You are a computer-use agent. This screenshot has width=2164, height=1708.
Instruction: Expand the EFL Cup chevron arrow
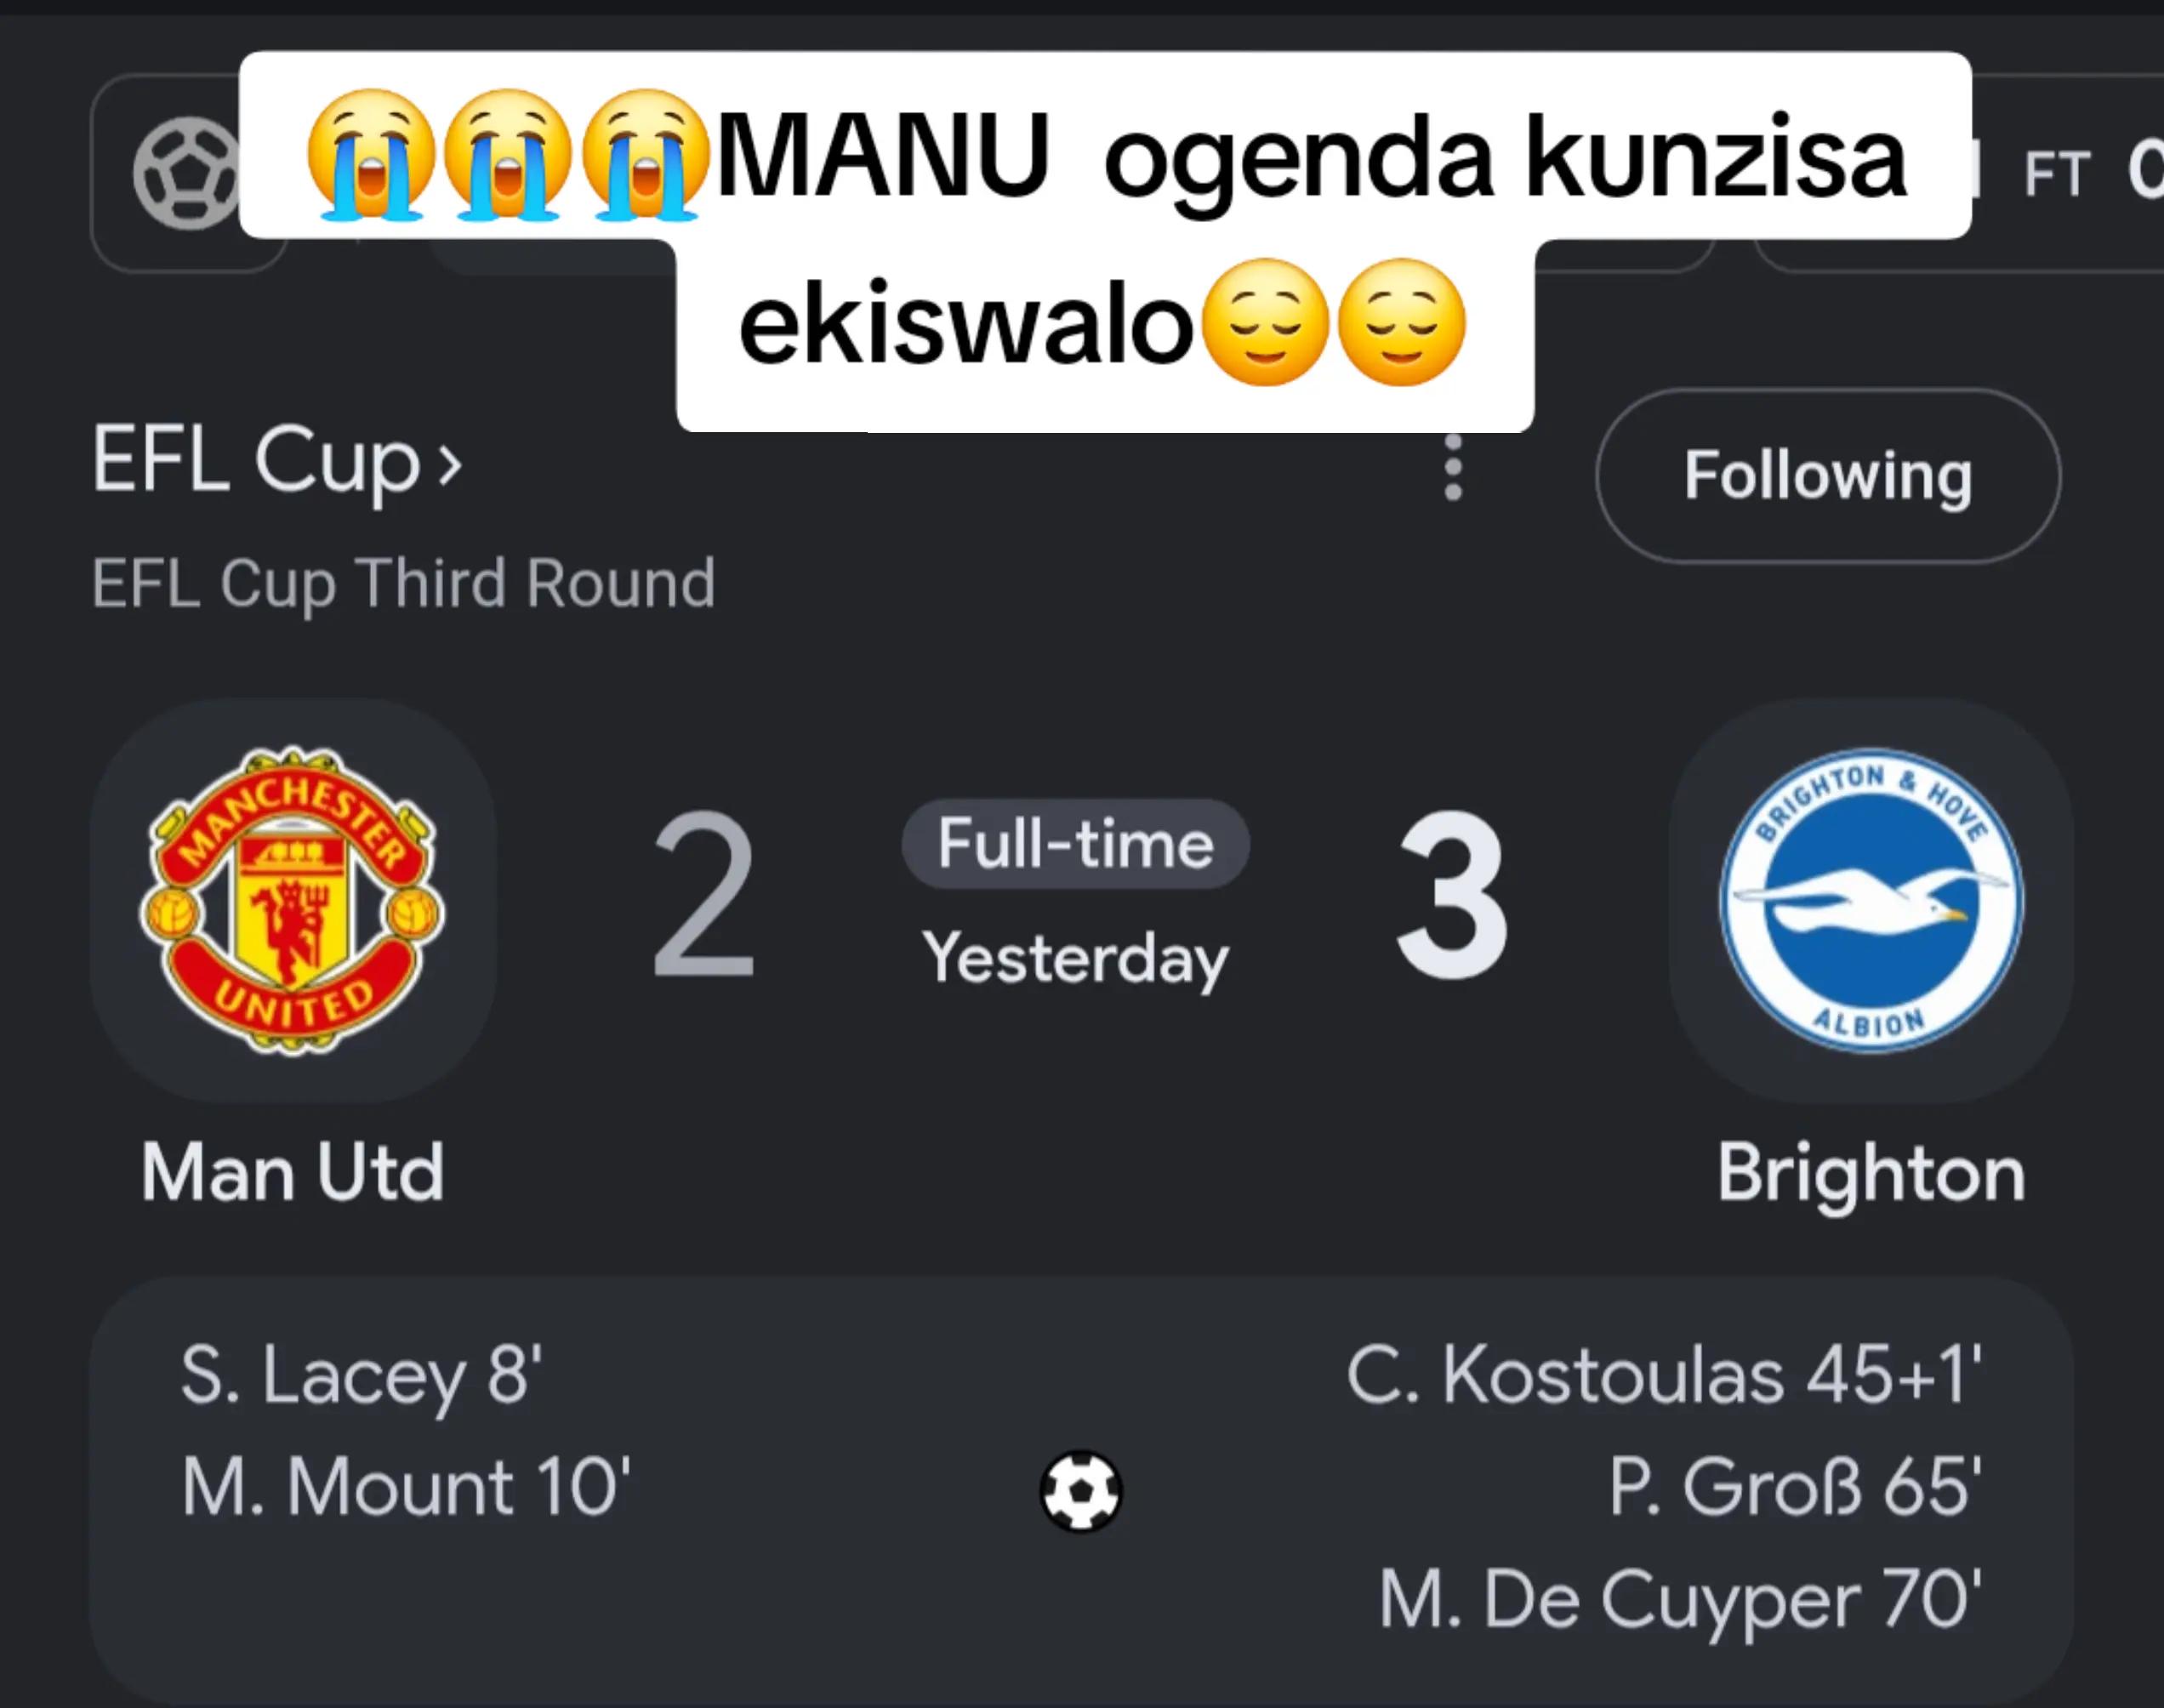(x=450, y=465)
